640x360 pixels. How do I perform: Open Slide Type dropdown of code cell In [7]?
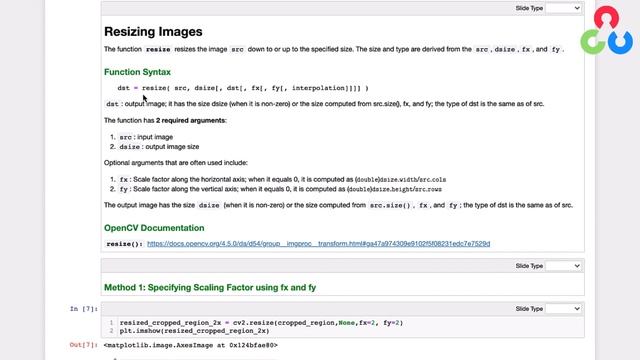coord(563,309)
